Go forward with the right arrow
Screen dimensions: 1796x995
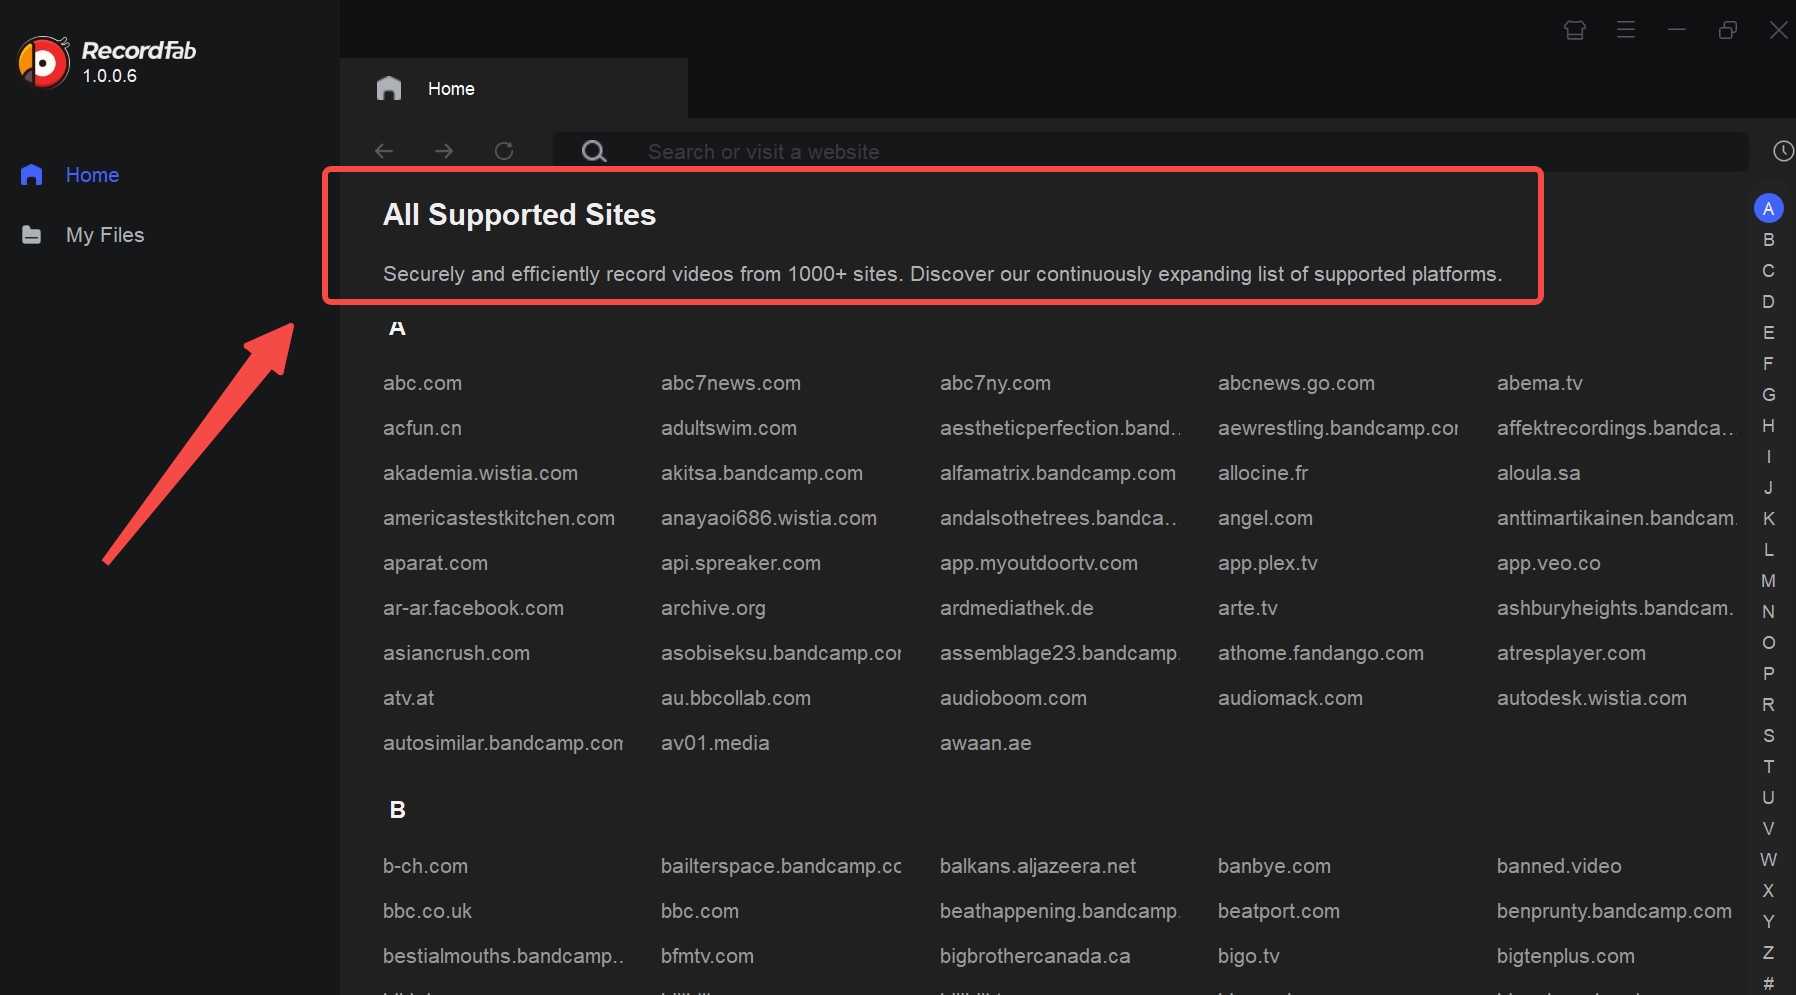click(444, 151)
